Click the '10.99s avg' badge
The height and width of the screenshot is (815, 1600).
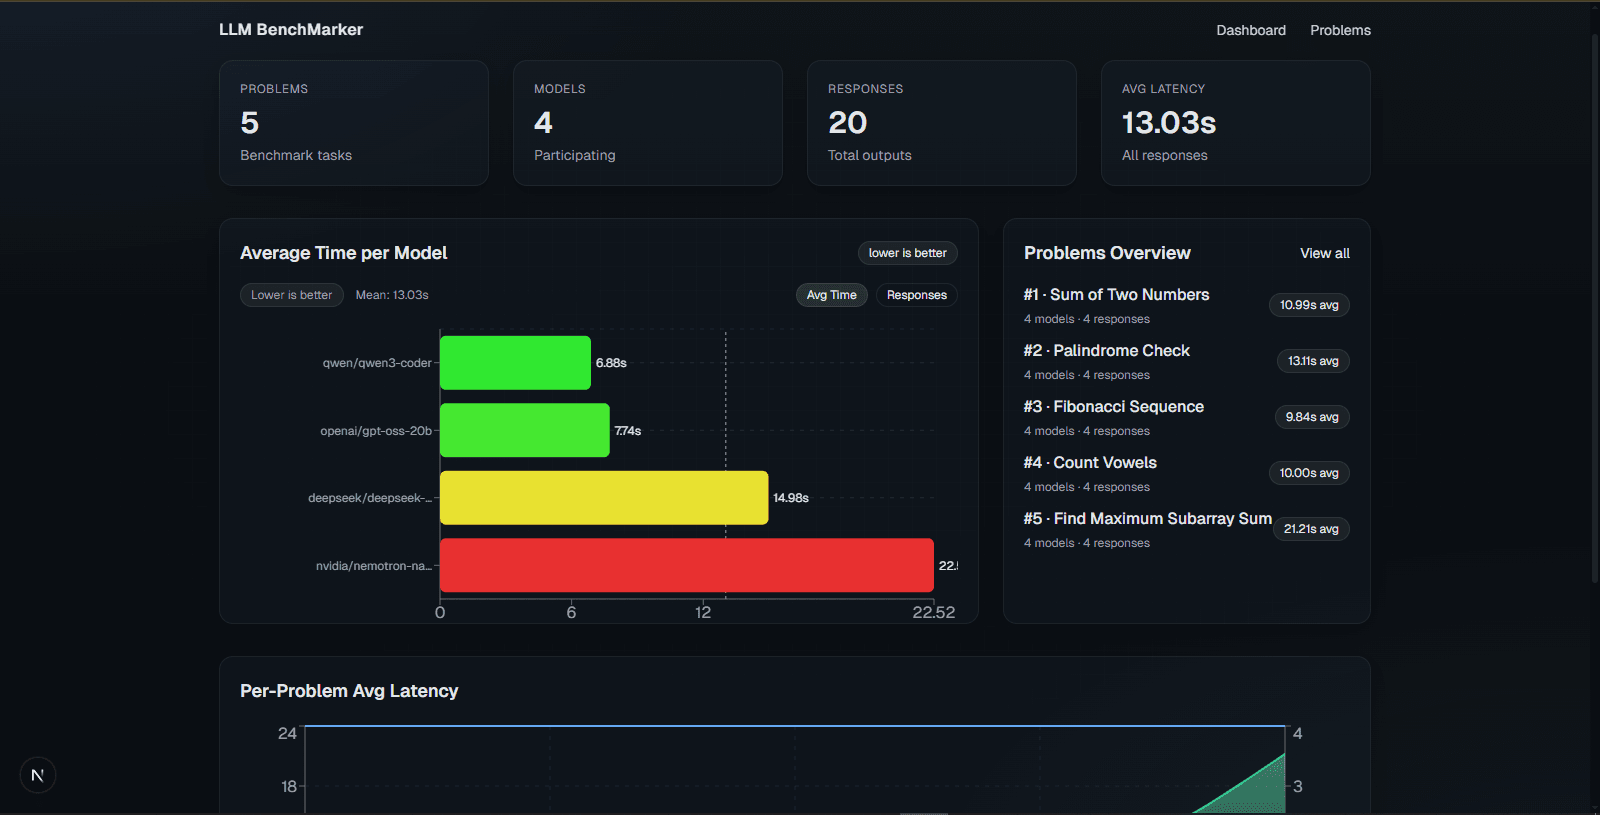1309,305
